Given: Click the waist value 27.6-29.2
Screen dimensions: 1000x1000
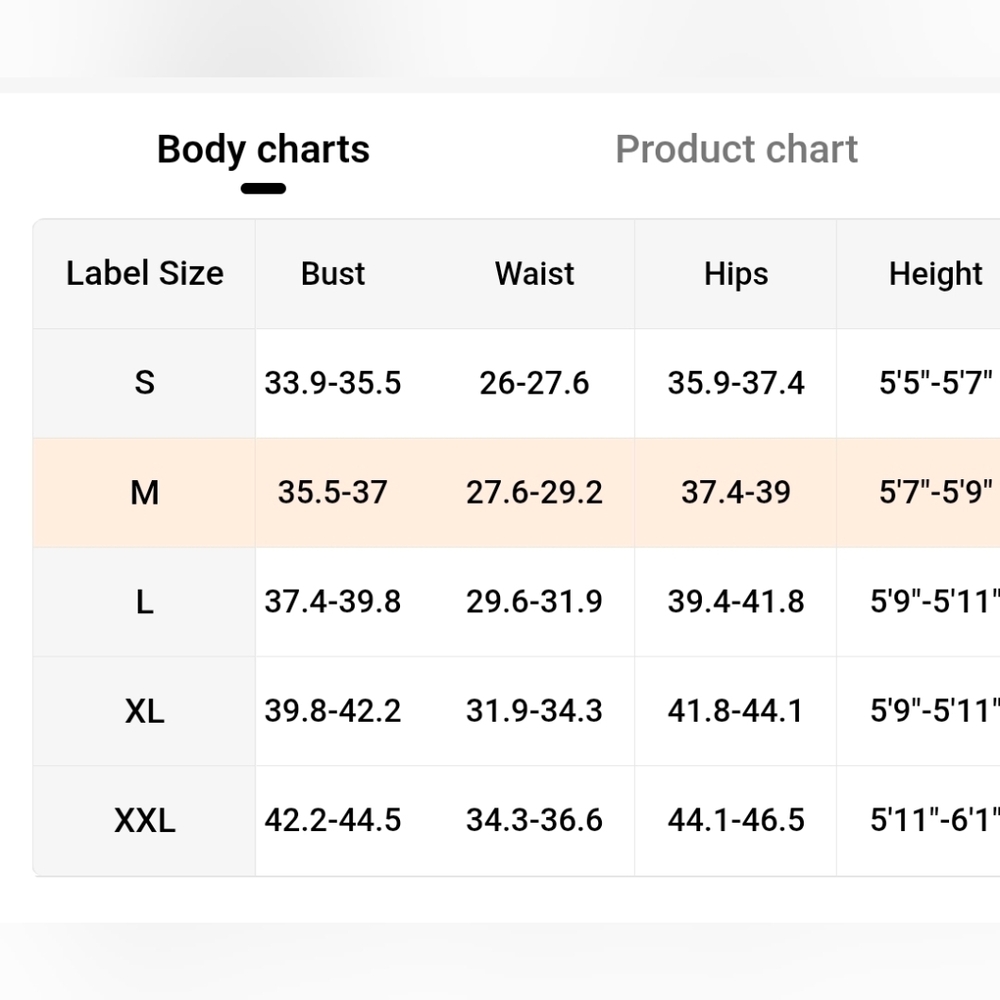Looking at the screenshot, I should point(534,492).
